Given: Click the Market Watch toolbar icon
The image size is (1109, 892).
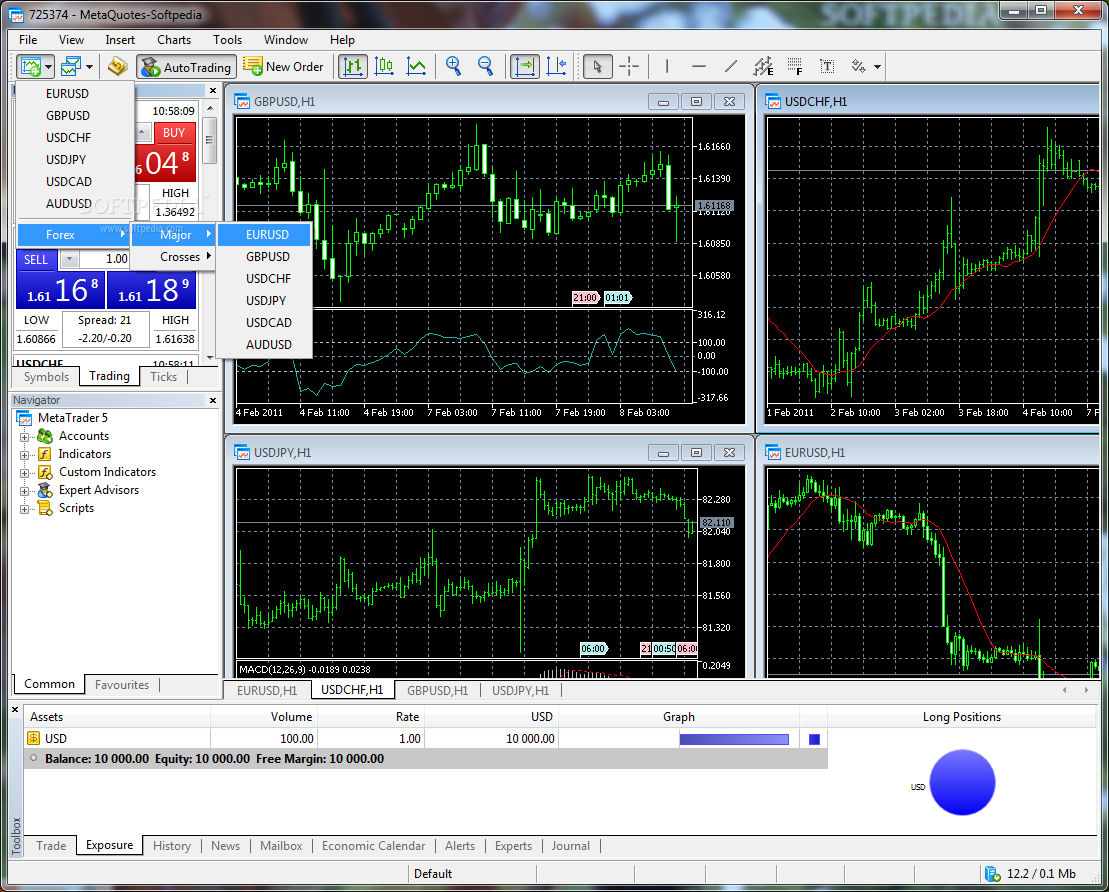Looking at the screenshot, I should 117,66.
